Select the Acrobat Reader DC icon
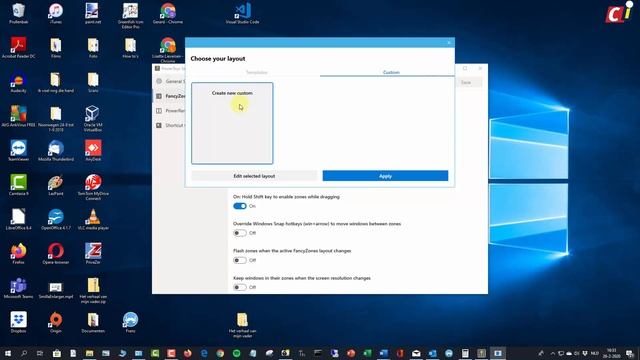Screen dimensions: 640x360 (x=18, y=47)
